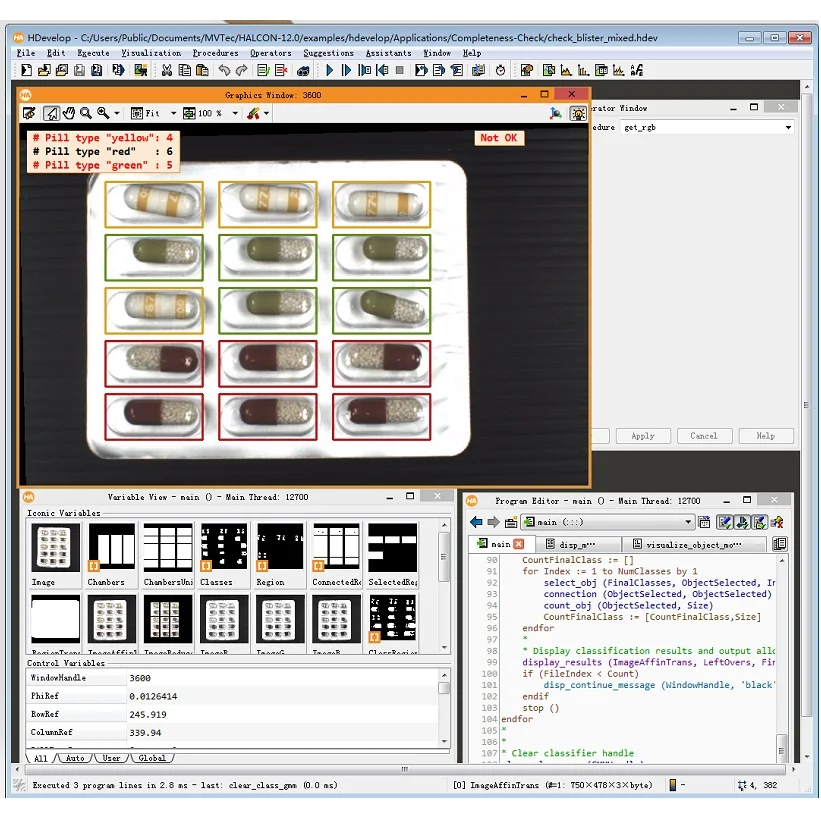The width and height of the screenshot is (821, 823).
Task: Clear the Graphics Window with the eraser icon
Action: point(29,113)
